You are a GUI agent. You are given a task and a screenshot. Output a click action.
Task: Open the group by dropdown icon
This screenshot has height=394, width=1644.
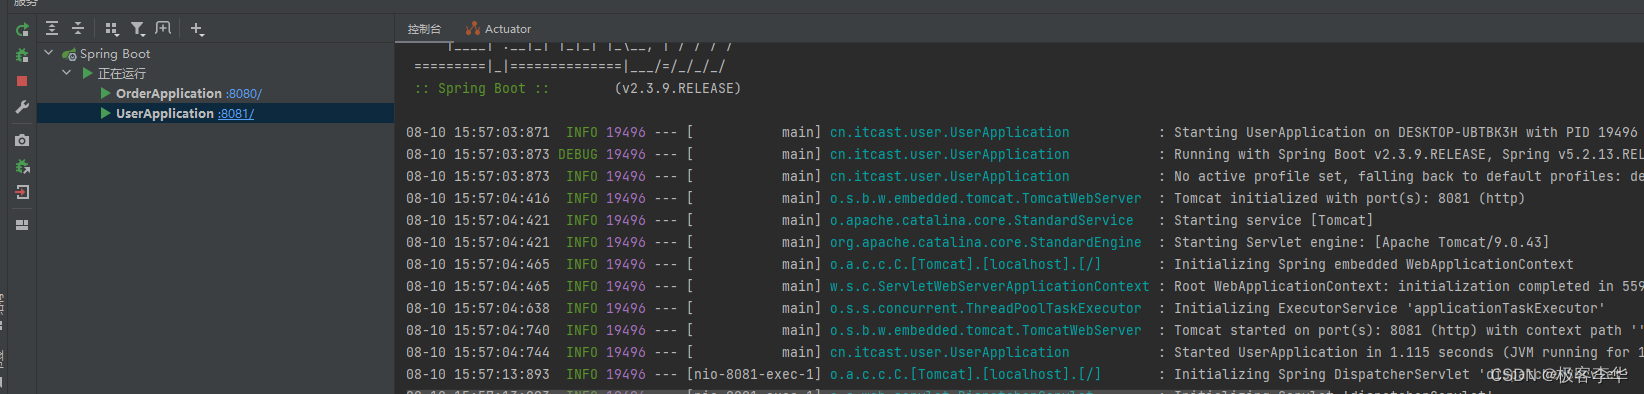click(x=112, y=29)
